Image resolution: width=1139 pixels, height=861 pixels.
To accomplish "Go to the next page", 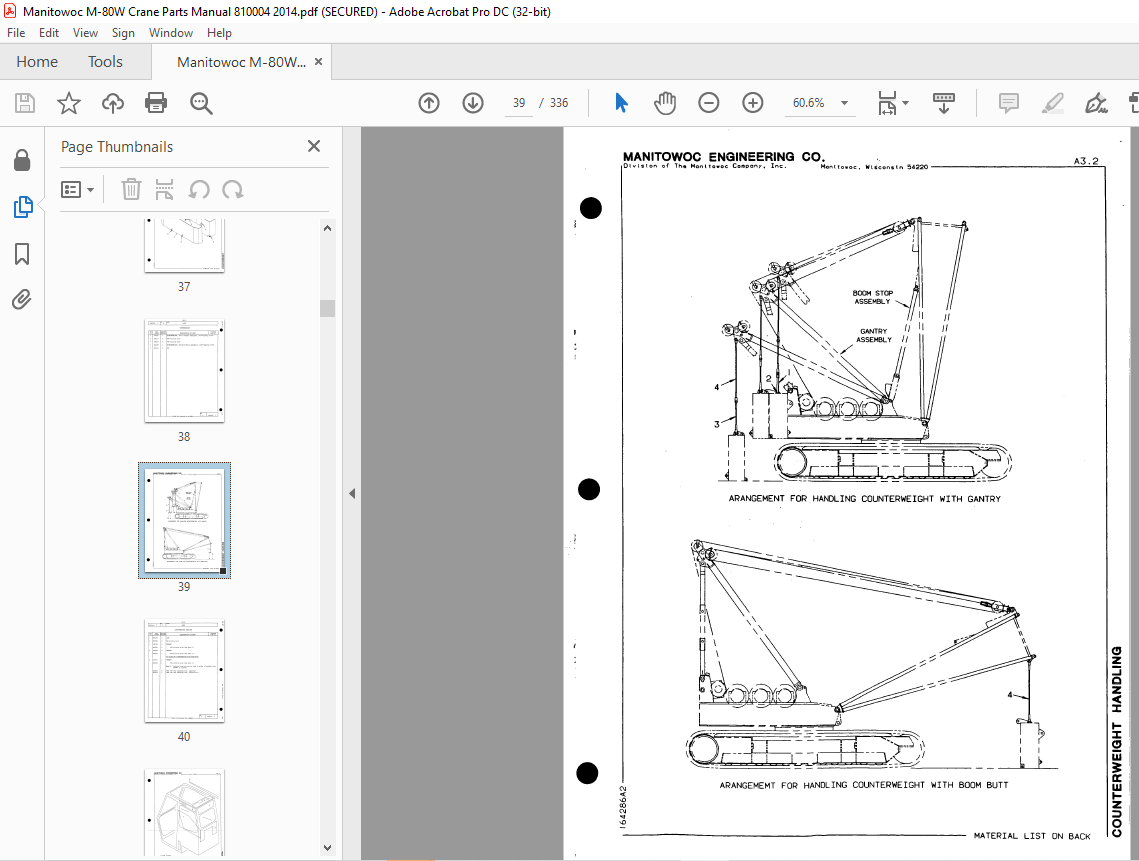I will point(473,103).
